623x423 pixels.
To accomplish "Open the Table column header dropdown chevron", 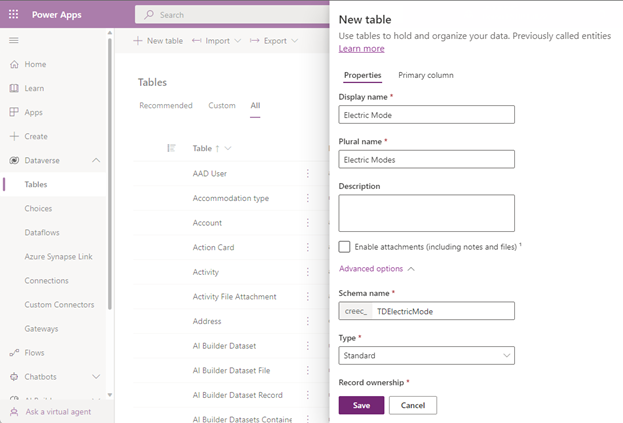I will point(228,148).
